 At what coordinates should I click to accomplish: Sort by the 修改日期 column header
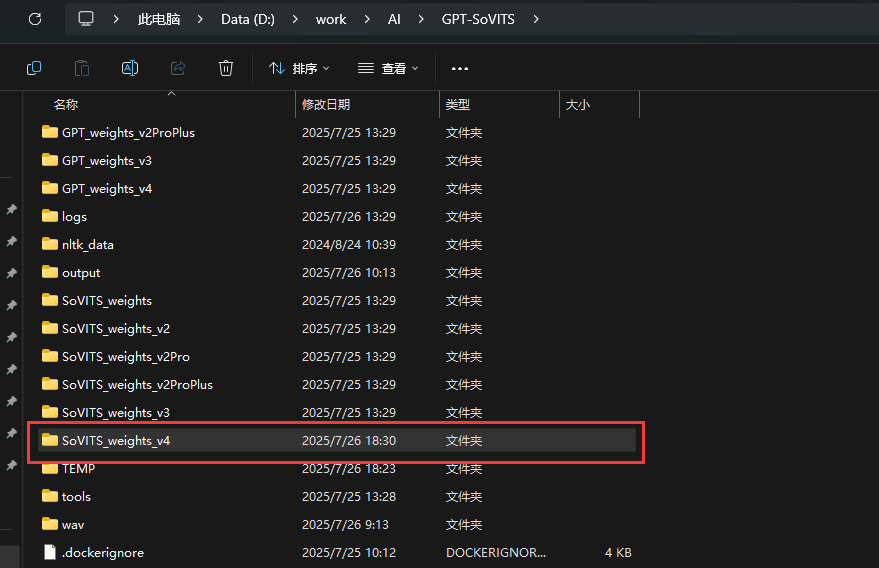326,104
